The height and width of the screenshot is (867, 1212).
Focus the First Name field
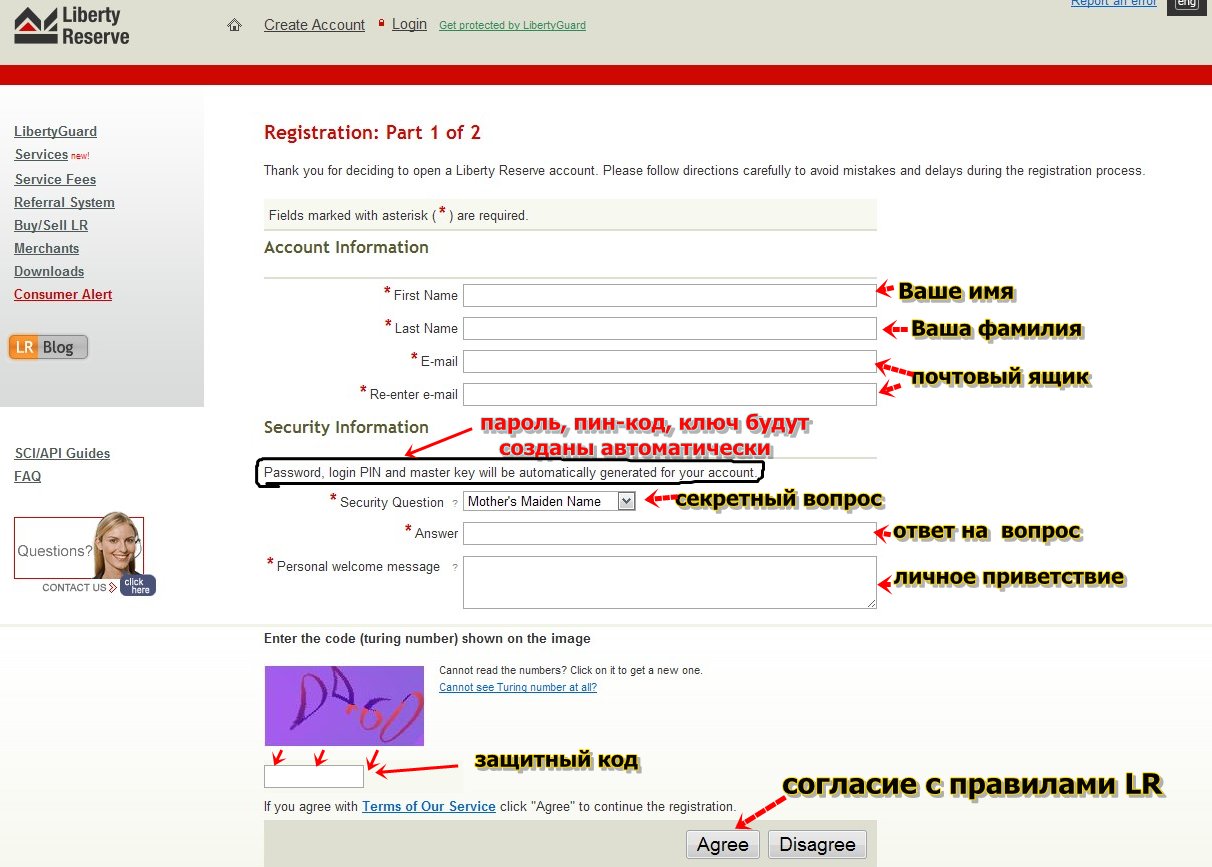[x=670, y=295]
